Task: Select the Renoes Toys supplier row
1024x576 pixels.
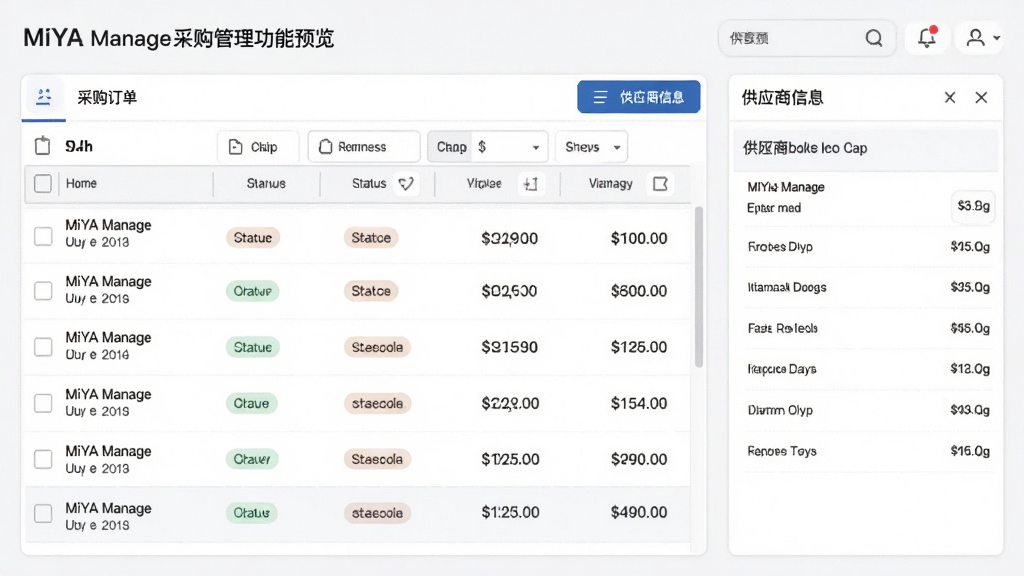Action: point(868,451)
